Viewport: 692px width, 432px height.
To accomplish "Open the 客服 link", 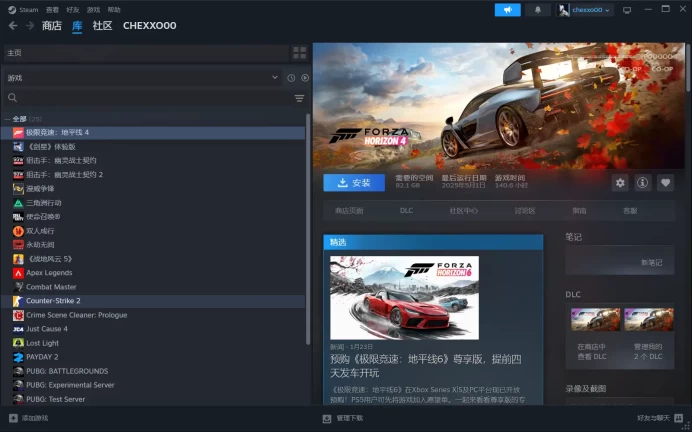I will tap(630, 211).
